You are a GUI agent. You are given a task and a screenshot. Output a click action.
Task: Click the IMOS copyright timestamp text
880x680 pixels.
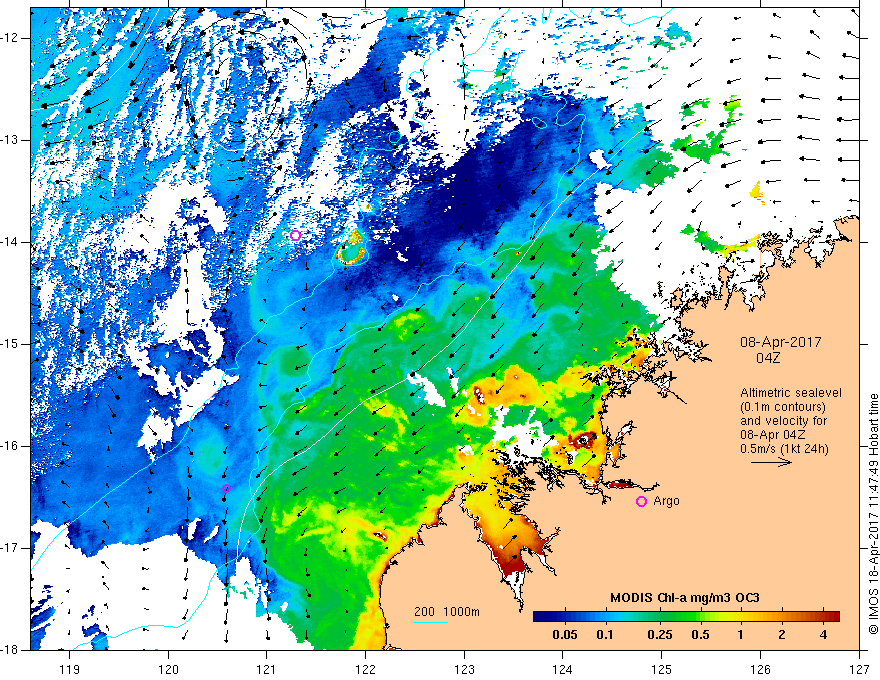click(x=873, y=514)
